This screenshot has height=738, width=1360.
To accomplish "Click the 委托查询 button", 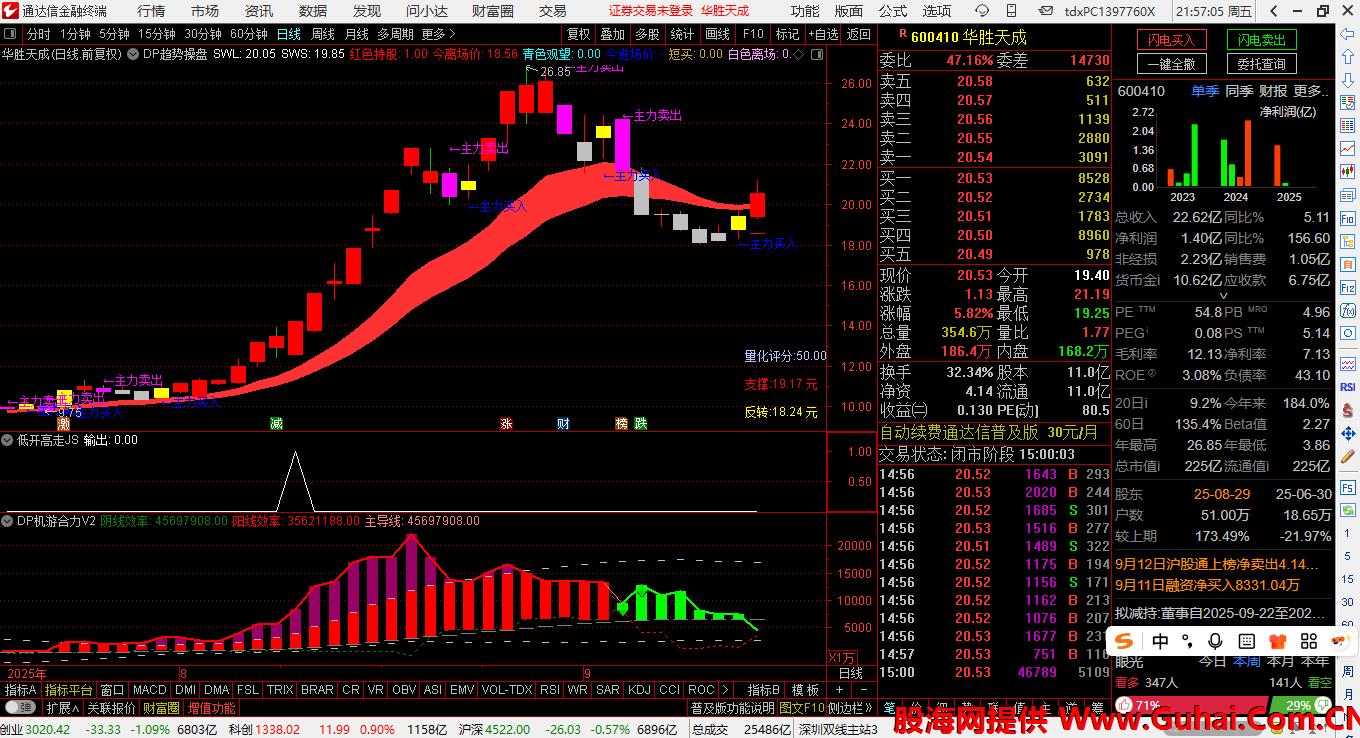I will 1261,64.
